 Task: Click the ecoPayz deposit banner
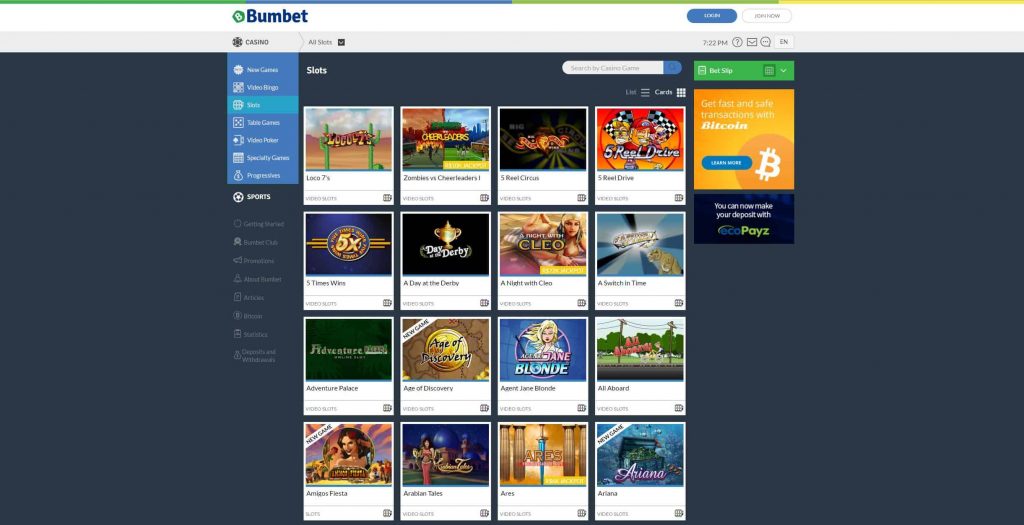(744, 219)
